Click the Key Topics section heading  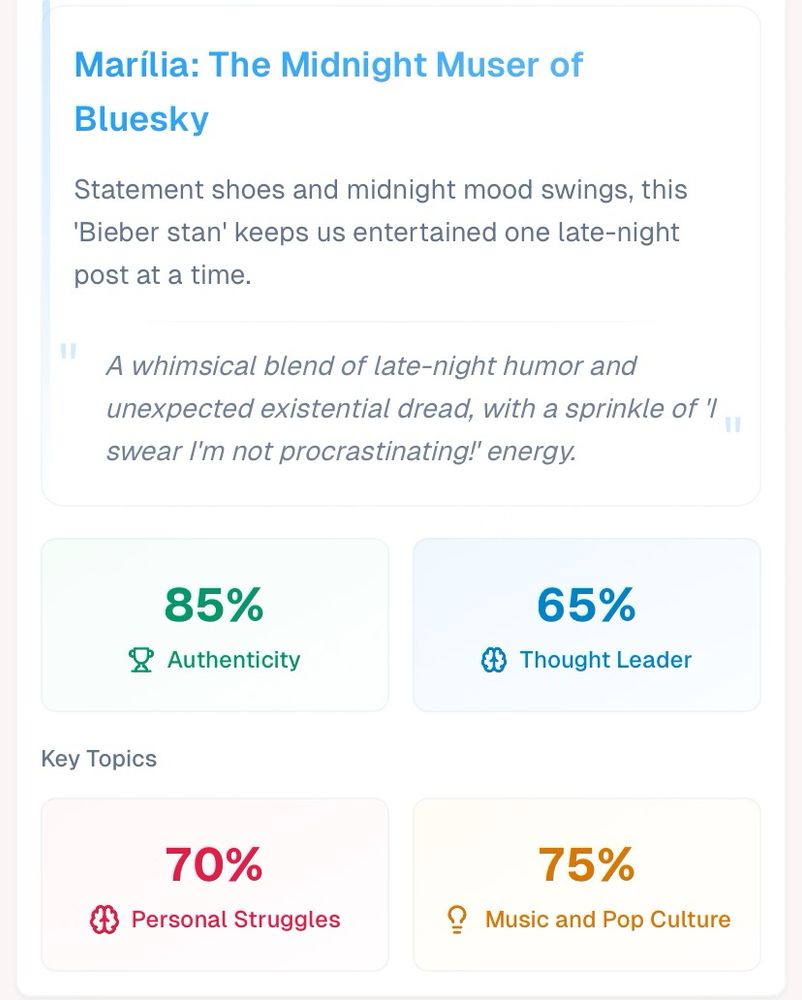click(x=99, y=759)
